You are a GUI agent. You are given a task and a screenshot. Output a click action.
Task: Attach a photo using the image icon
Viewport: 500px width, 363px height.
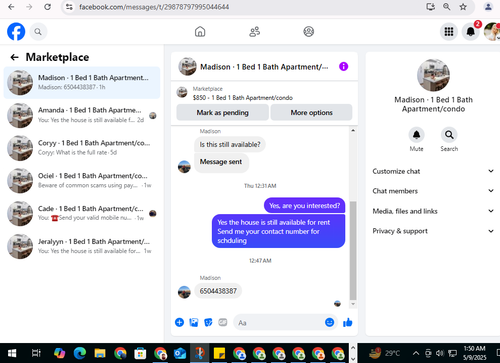[x=194, y=322]
